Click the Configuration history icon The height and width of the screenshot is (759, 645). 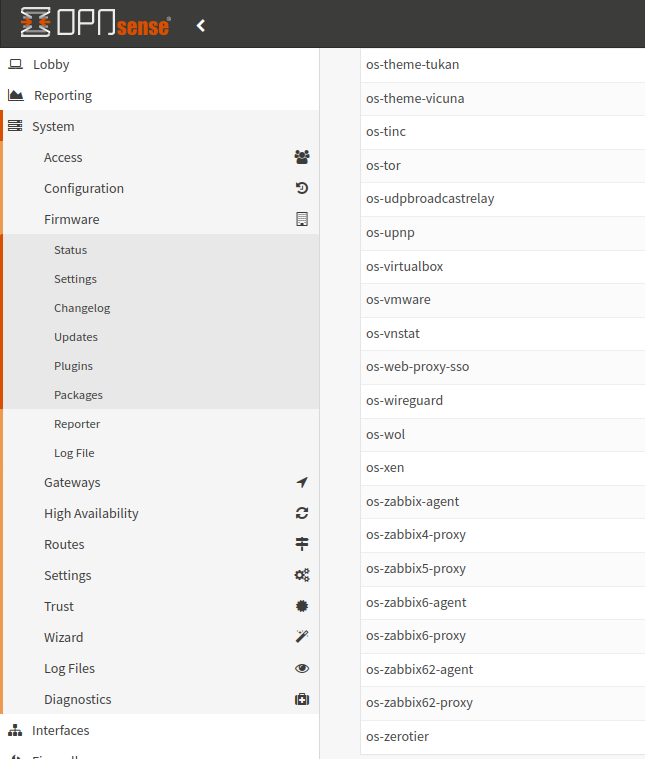[302, 188]
